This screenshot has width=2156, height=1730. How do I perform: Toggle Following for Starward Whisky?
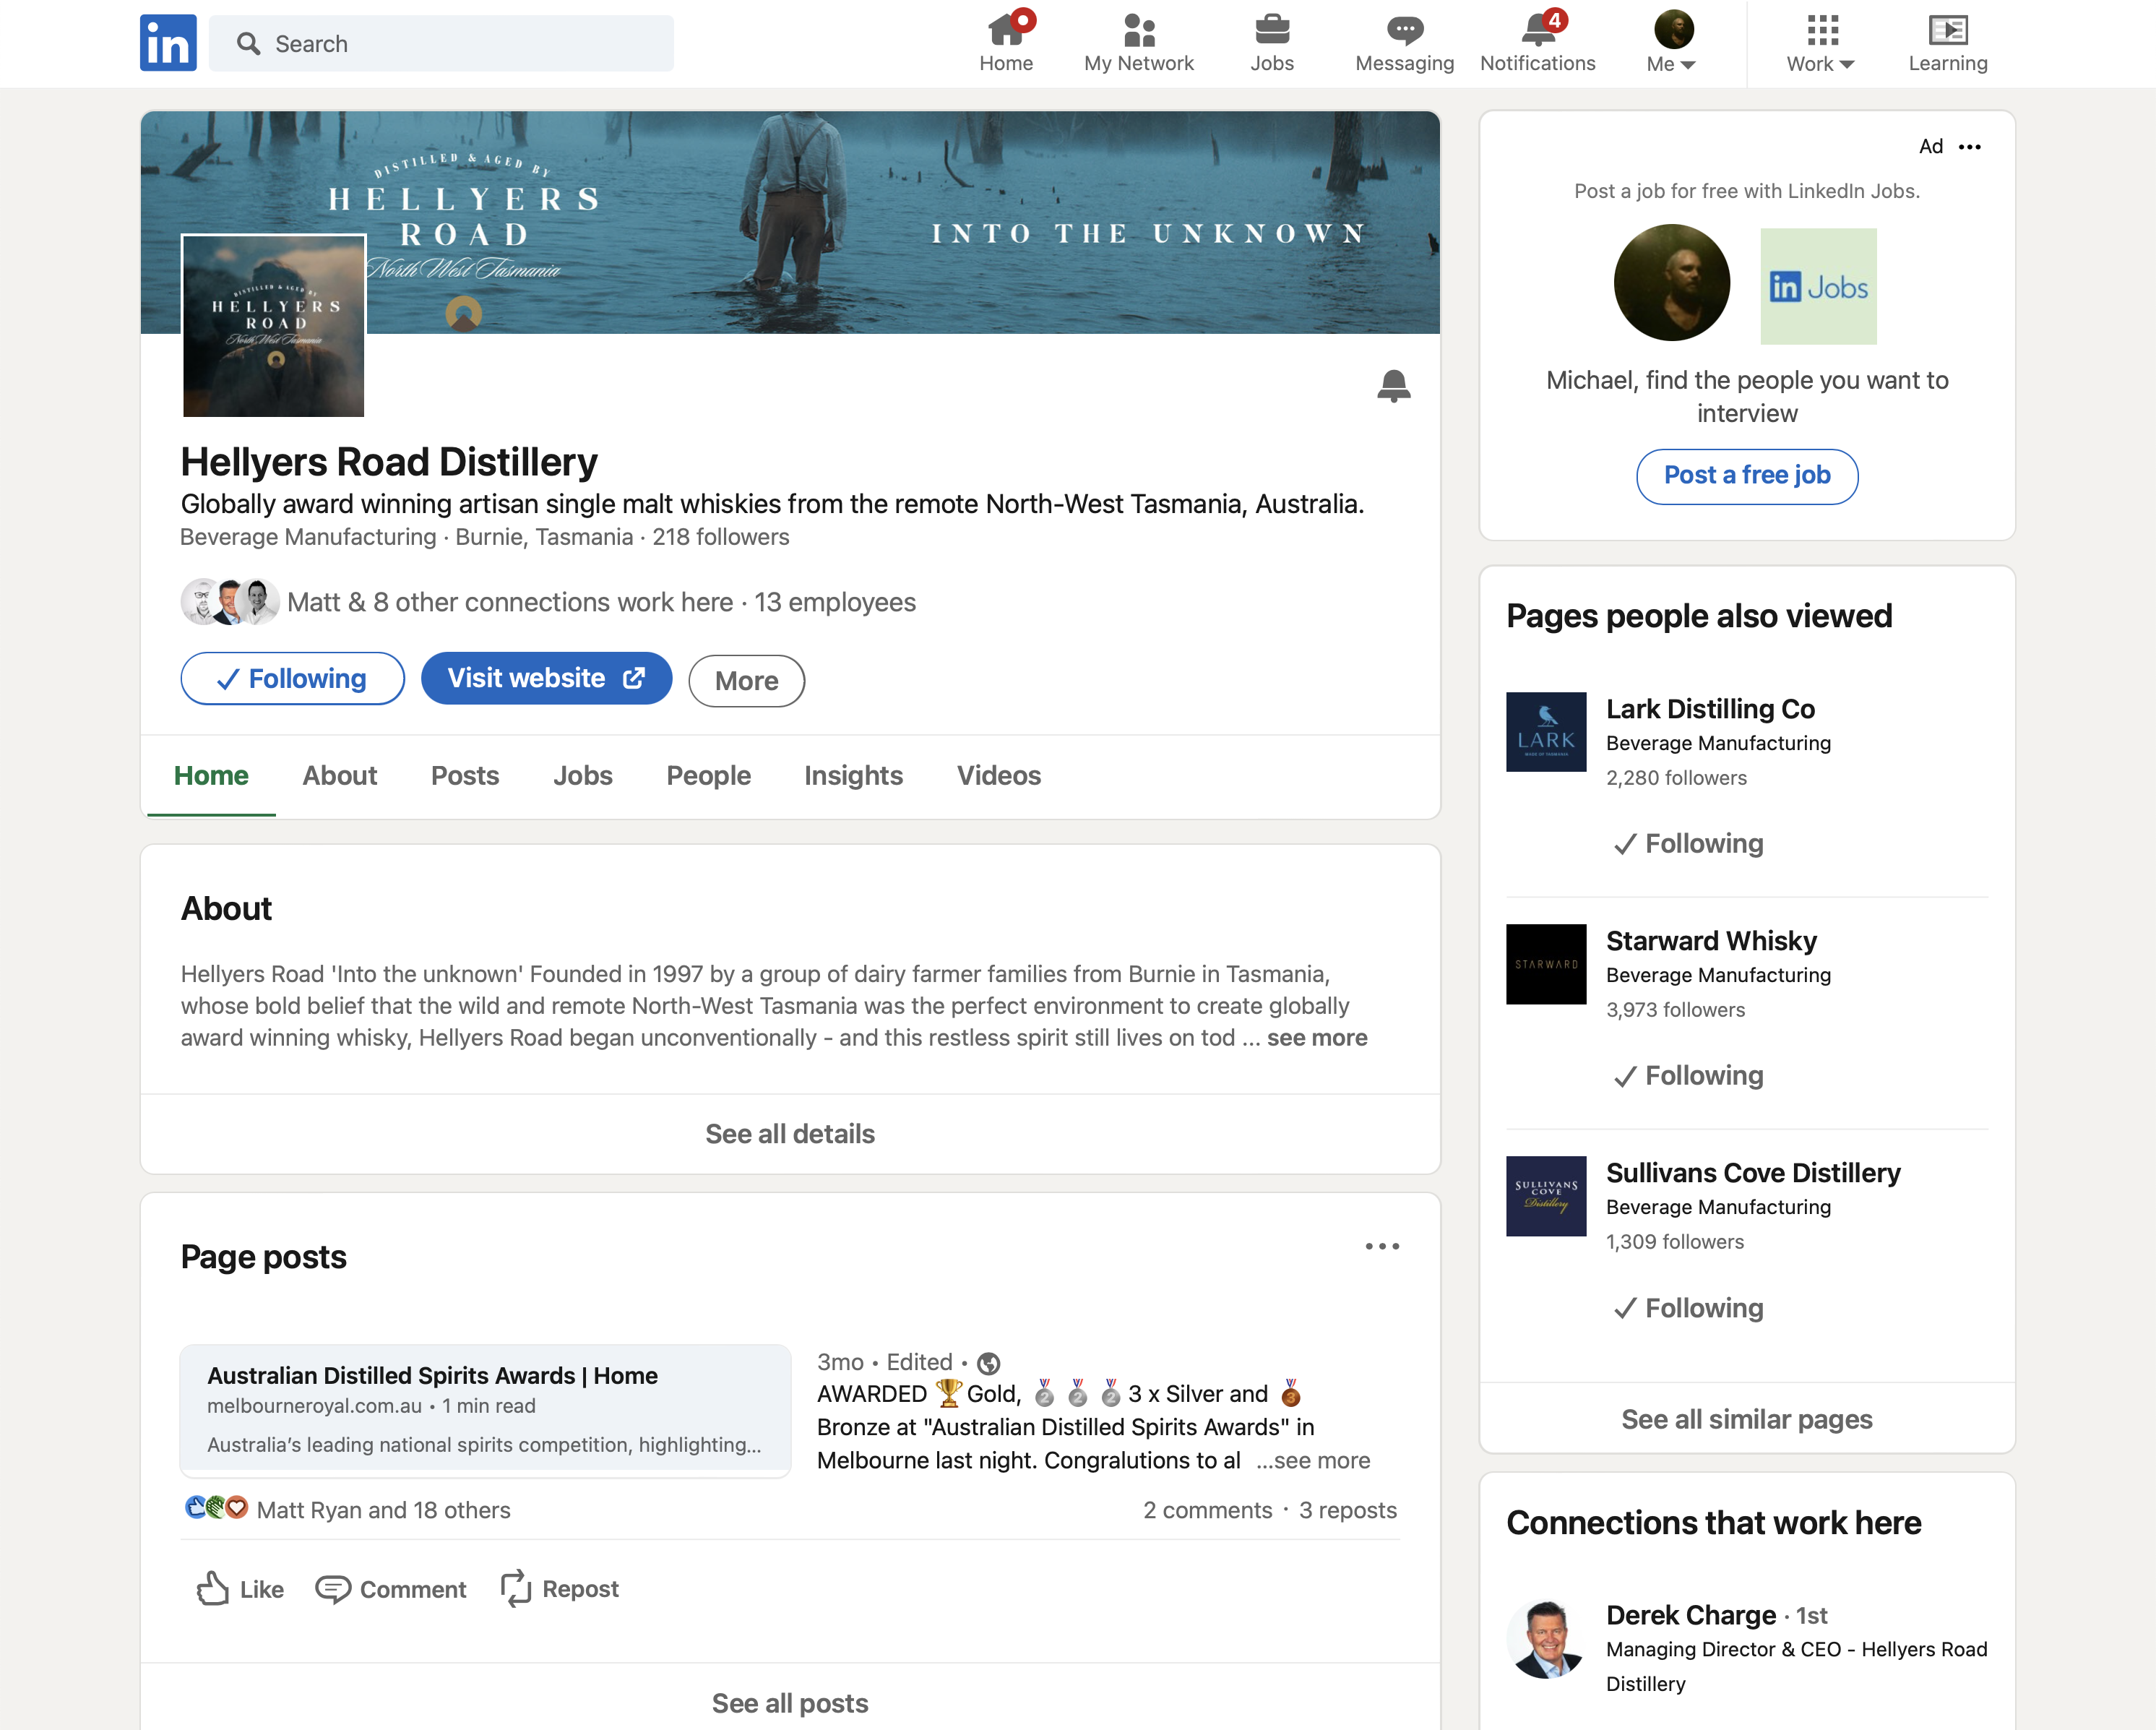(1689, 1076)
